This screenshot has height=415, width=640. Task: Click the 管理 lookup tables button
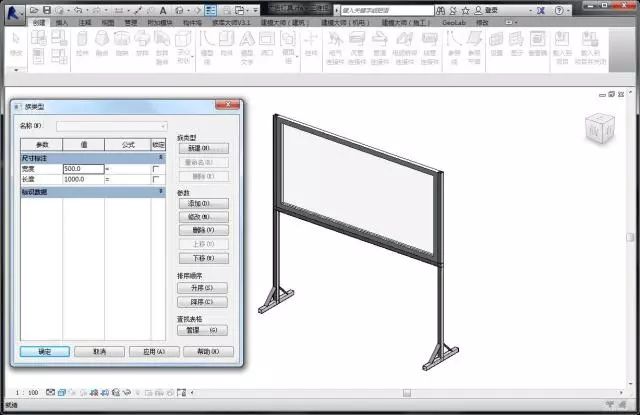[x=202, y=330]
